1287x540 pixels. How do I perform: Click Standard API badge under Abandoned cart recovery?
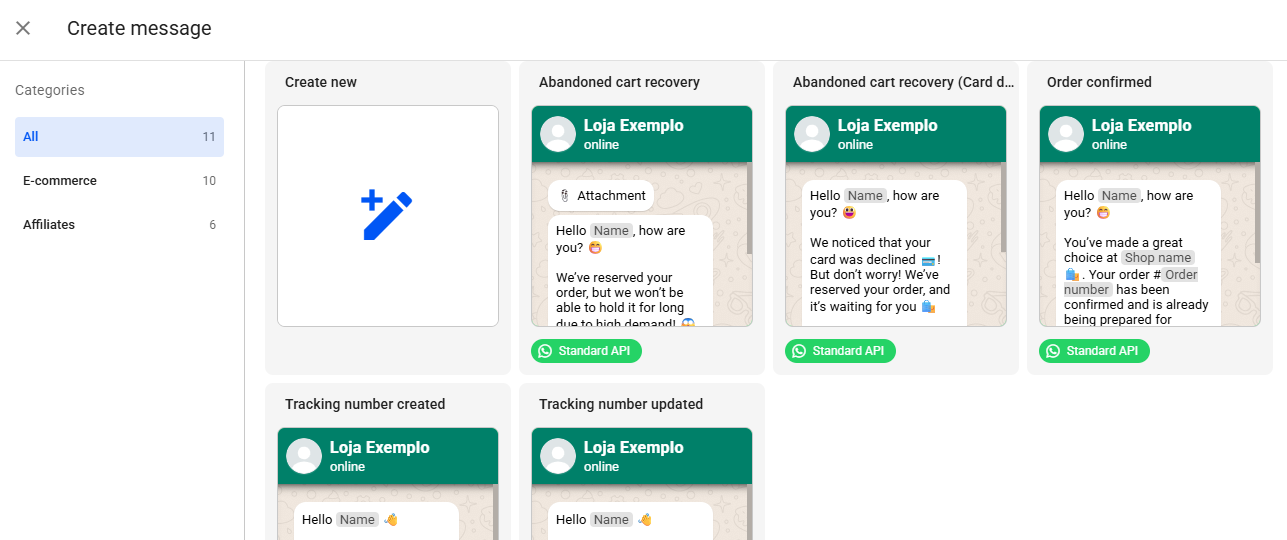click(587, 351)
